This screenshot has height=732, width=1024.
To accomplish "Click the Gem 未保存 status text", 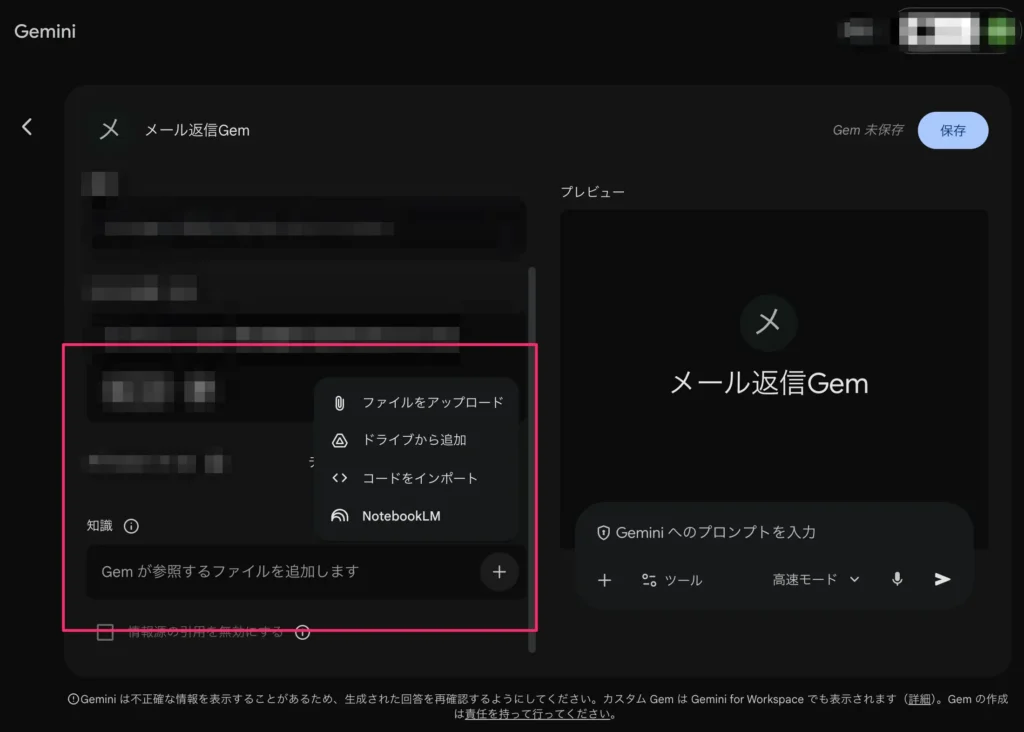I will 868,130.
